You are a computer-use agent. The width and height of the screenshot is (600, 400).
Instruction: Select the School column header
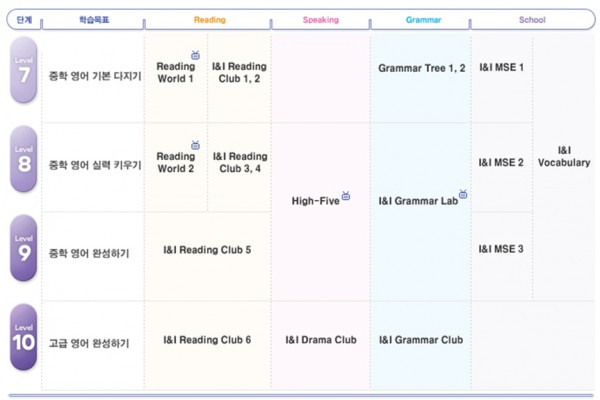point(532,20)
